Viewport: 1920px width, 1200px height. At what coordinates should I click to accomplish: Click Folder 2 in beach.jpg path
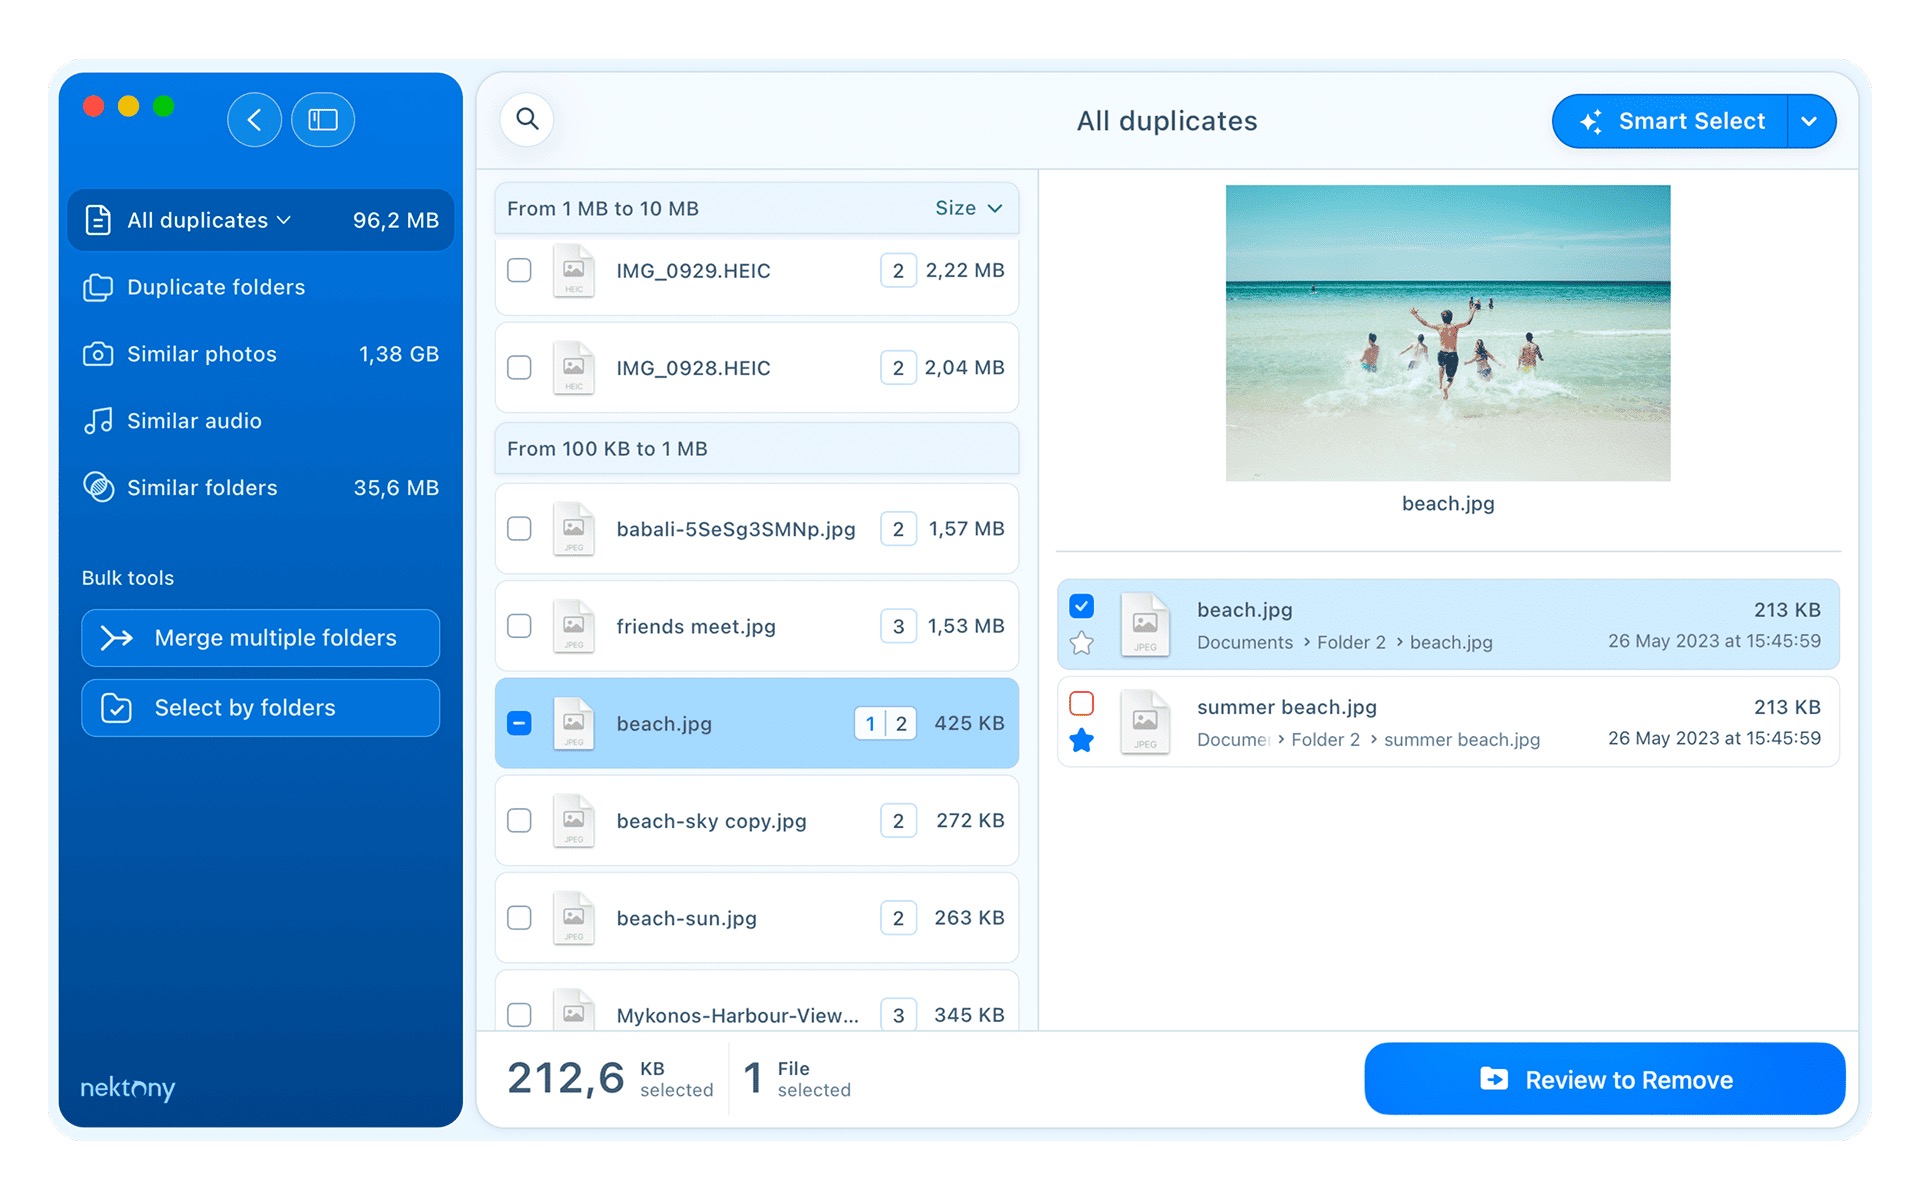[1351, 642]
